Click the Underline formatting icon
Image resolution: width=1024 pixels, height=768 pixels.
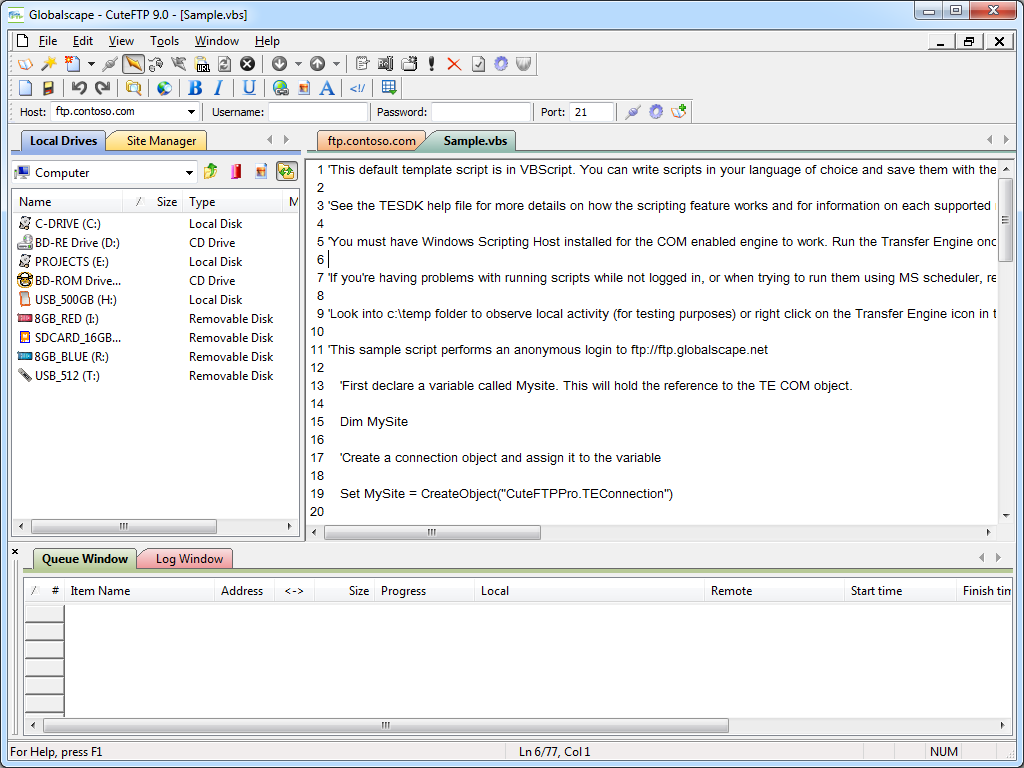[249, 88]
